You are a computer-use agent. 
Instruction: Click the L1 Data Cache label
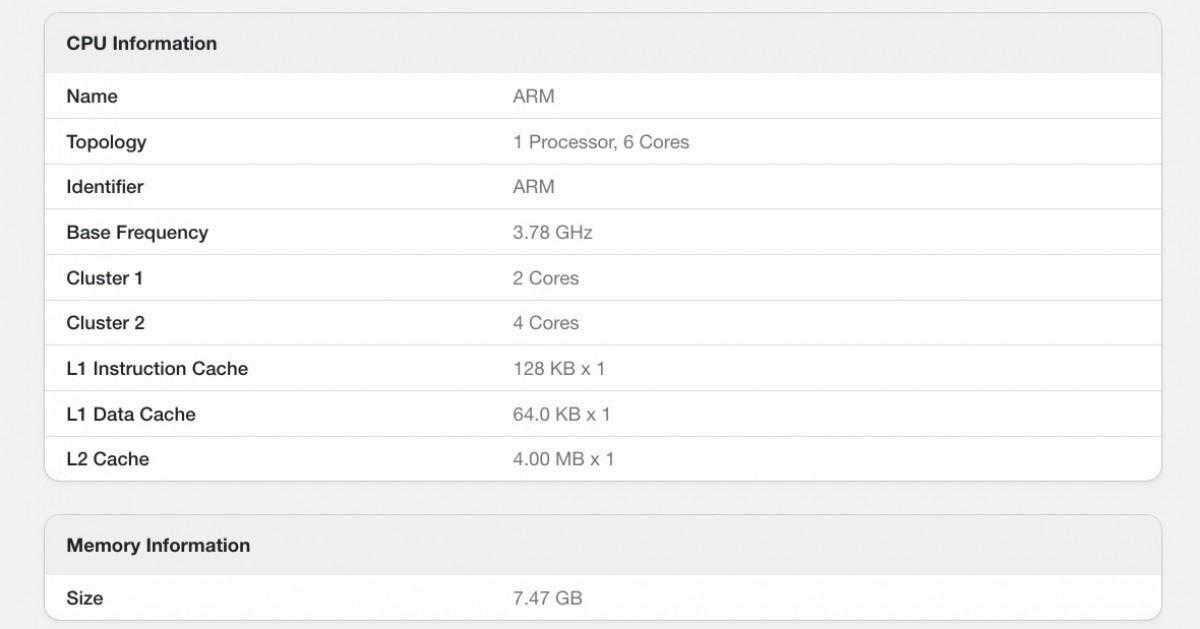coord(131,414)
